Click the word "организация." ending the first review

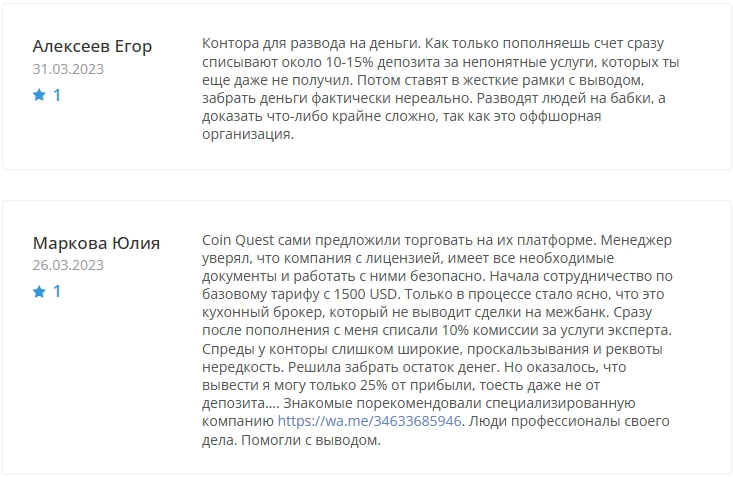pos(248,134)
